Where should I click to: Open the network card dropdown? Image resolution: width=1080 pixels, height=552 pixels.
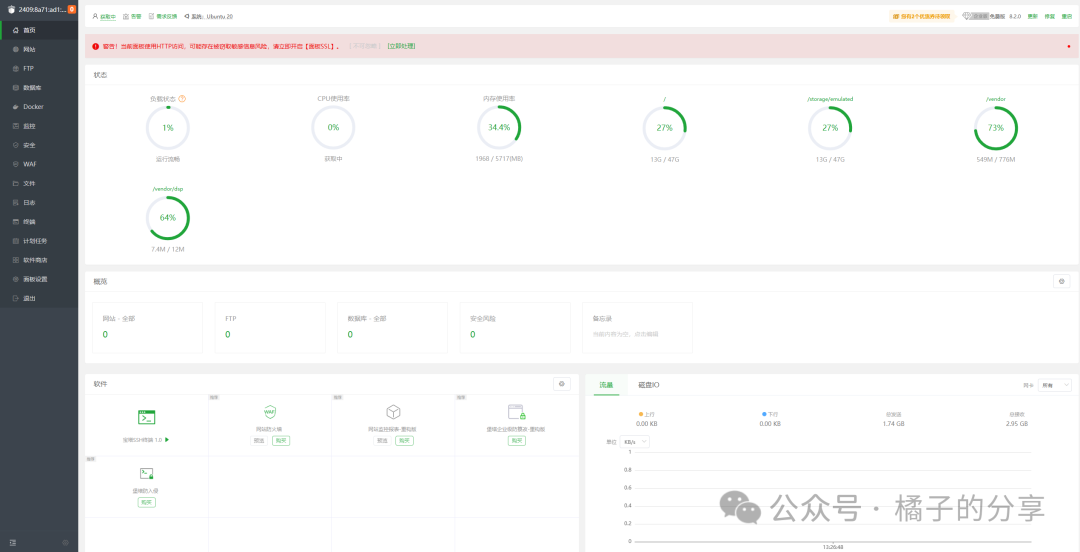(1055, 385)
